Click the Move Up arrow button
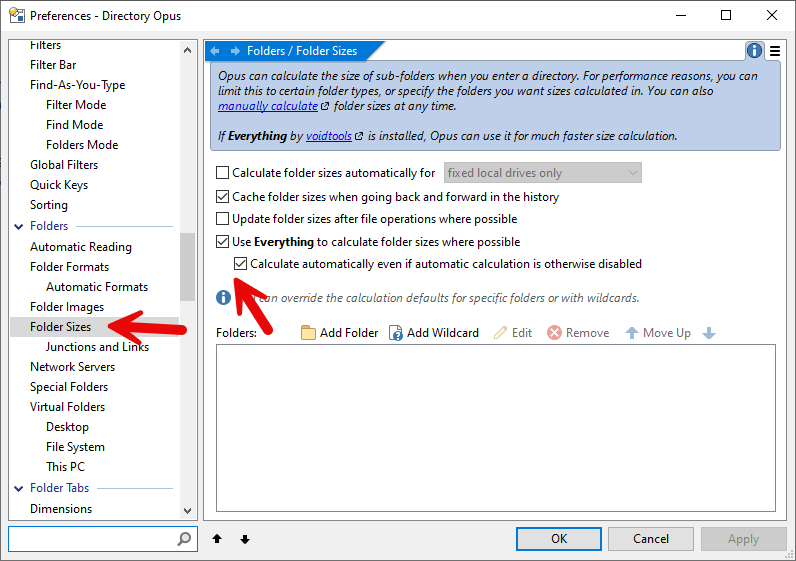796x561 pixels. (658, 333)
